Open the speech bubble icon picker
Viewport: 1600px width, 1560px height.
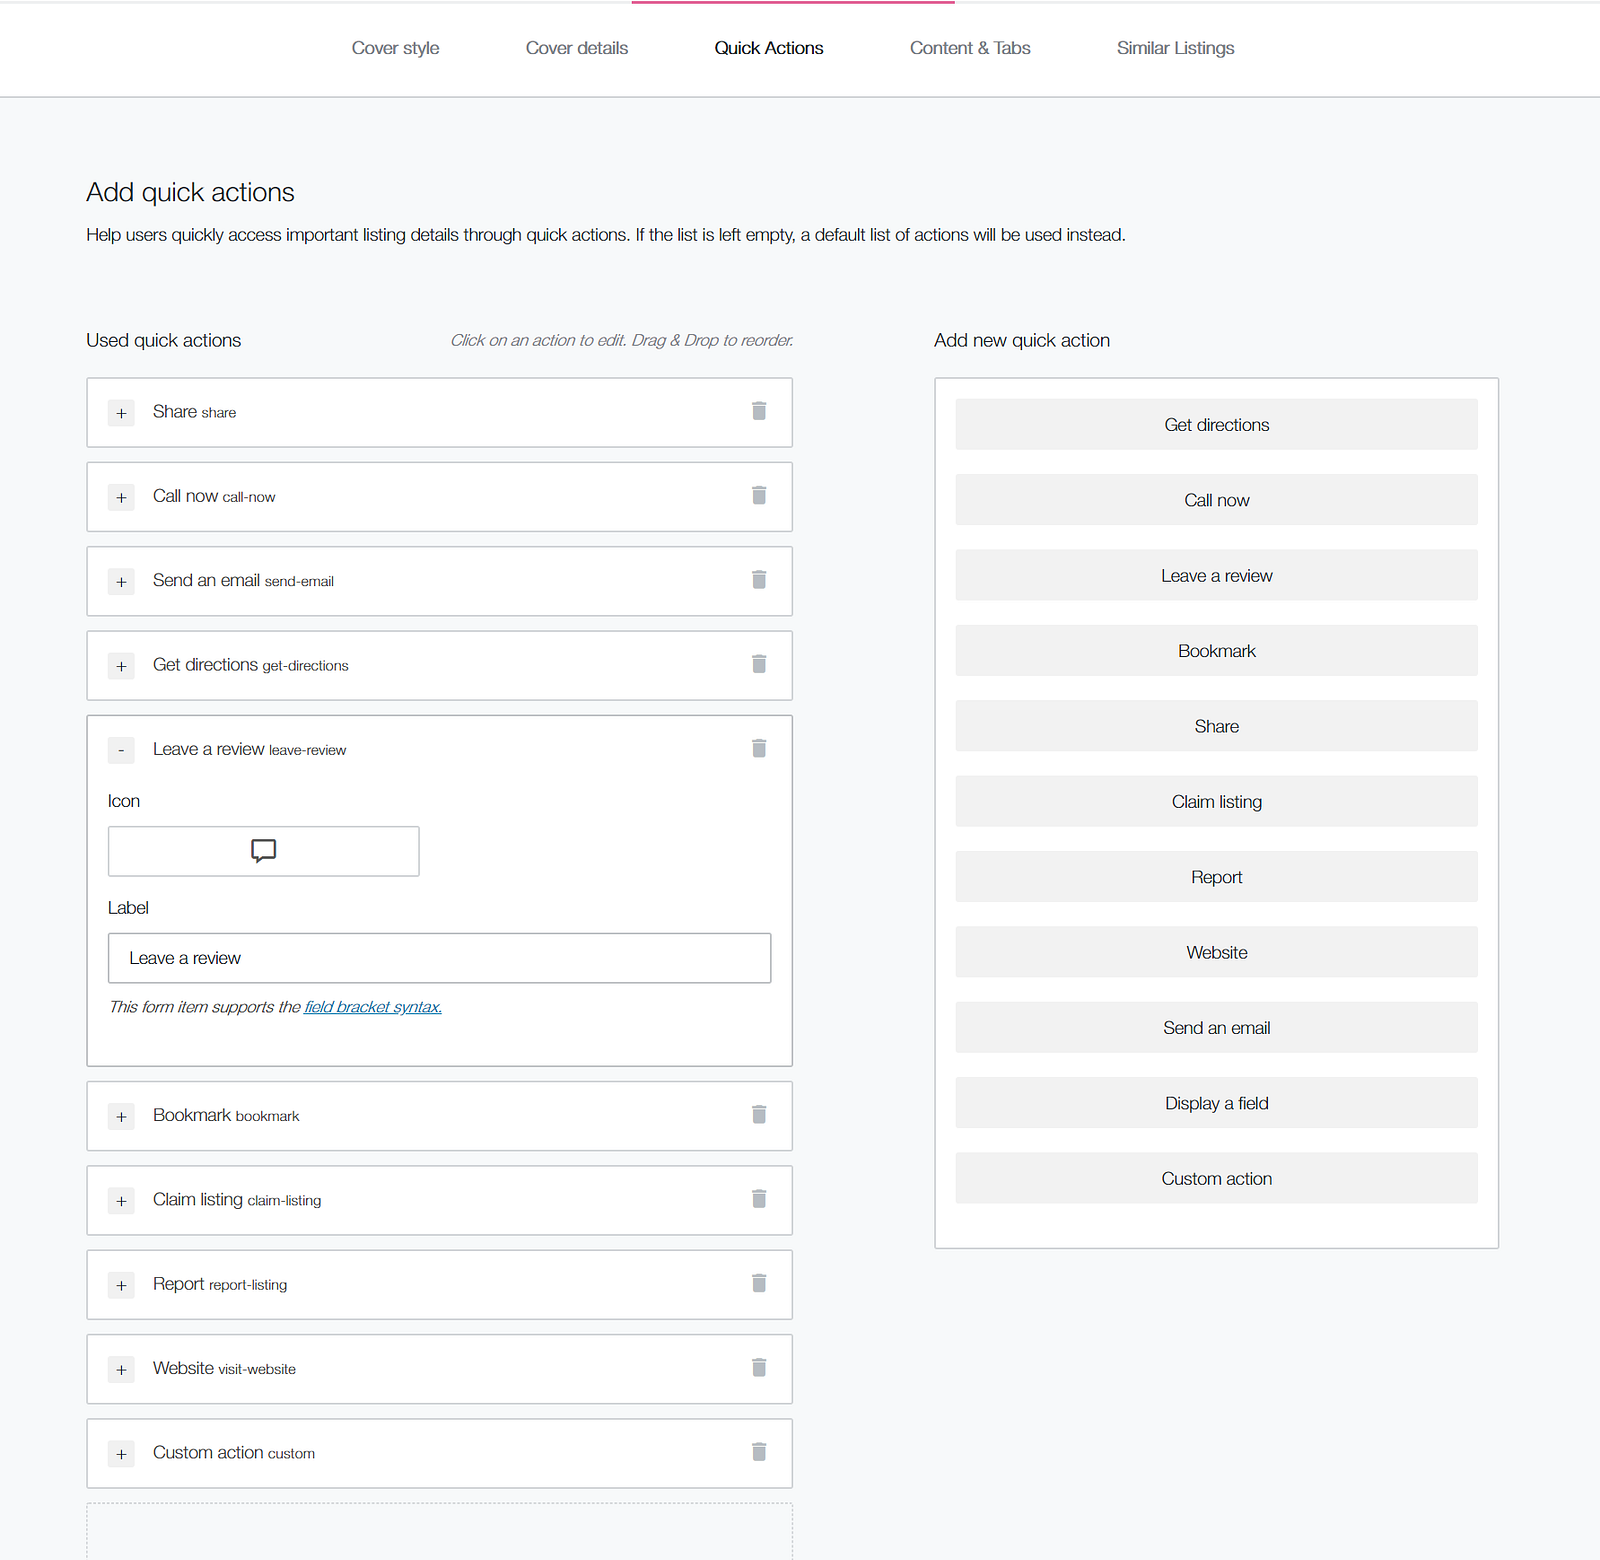pos(264,851)
